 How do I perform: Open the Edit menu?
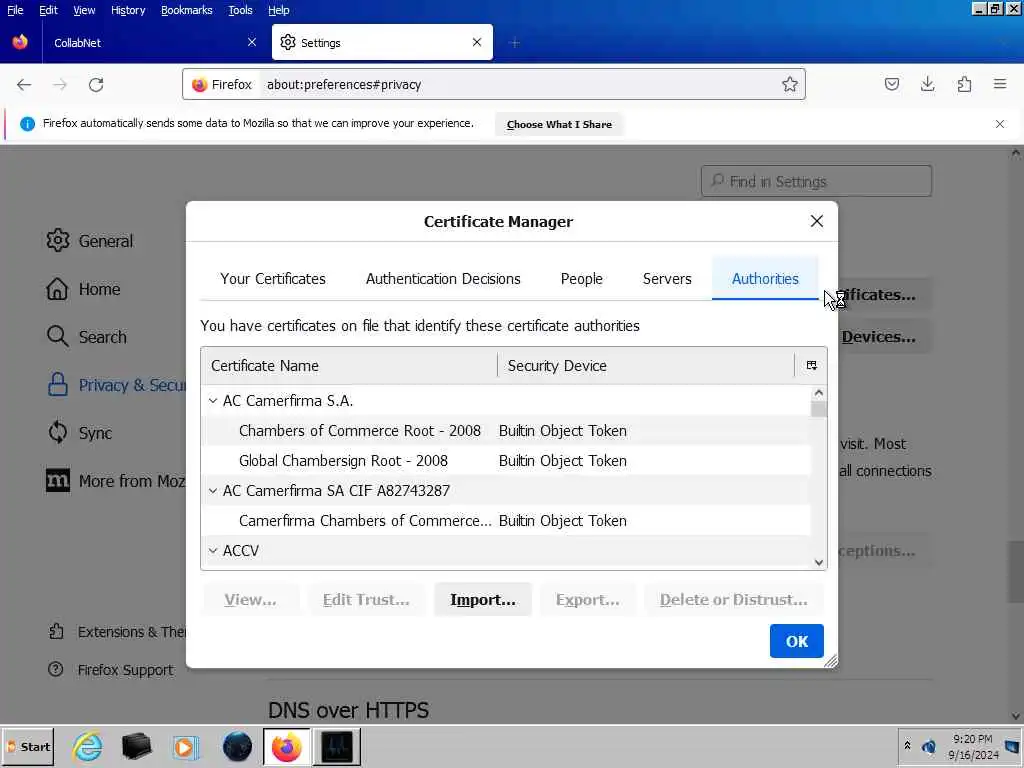[48, 10]
